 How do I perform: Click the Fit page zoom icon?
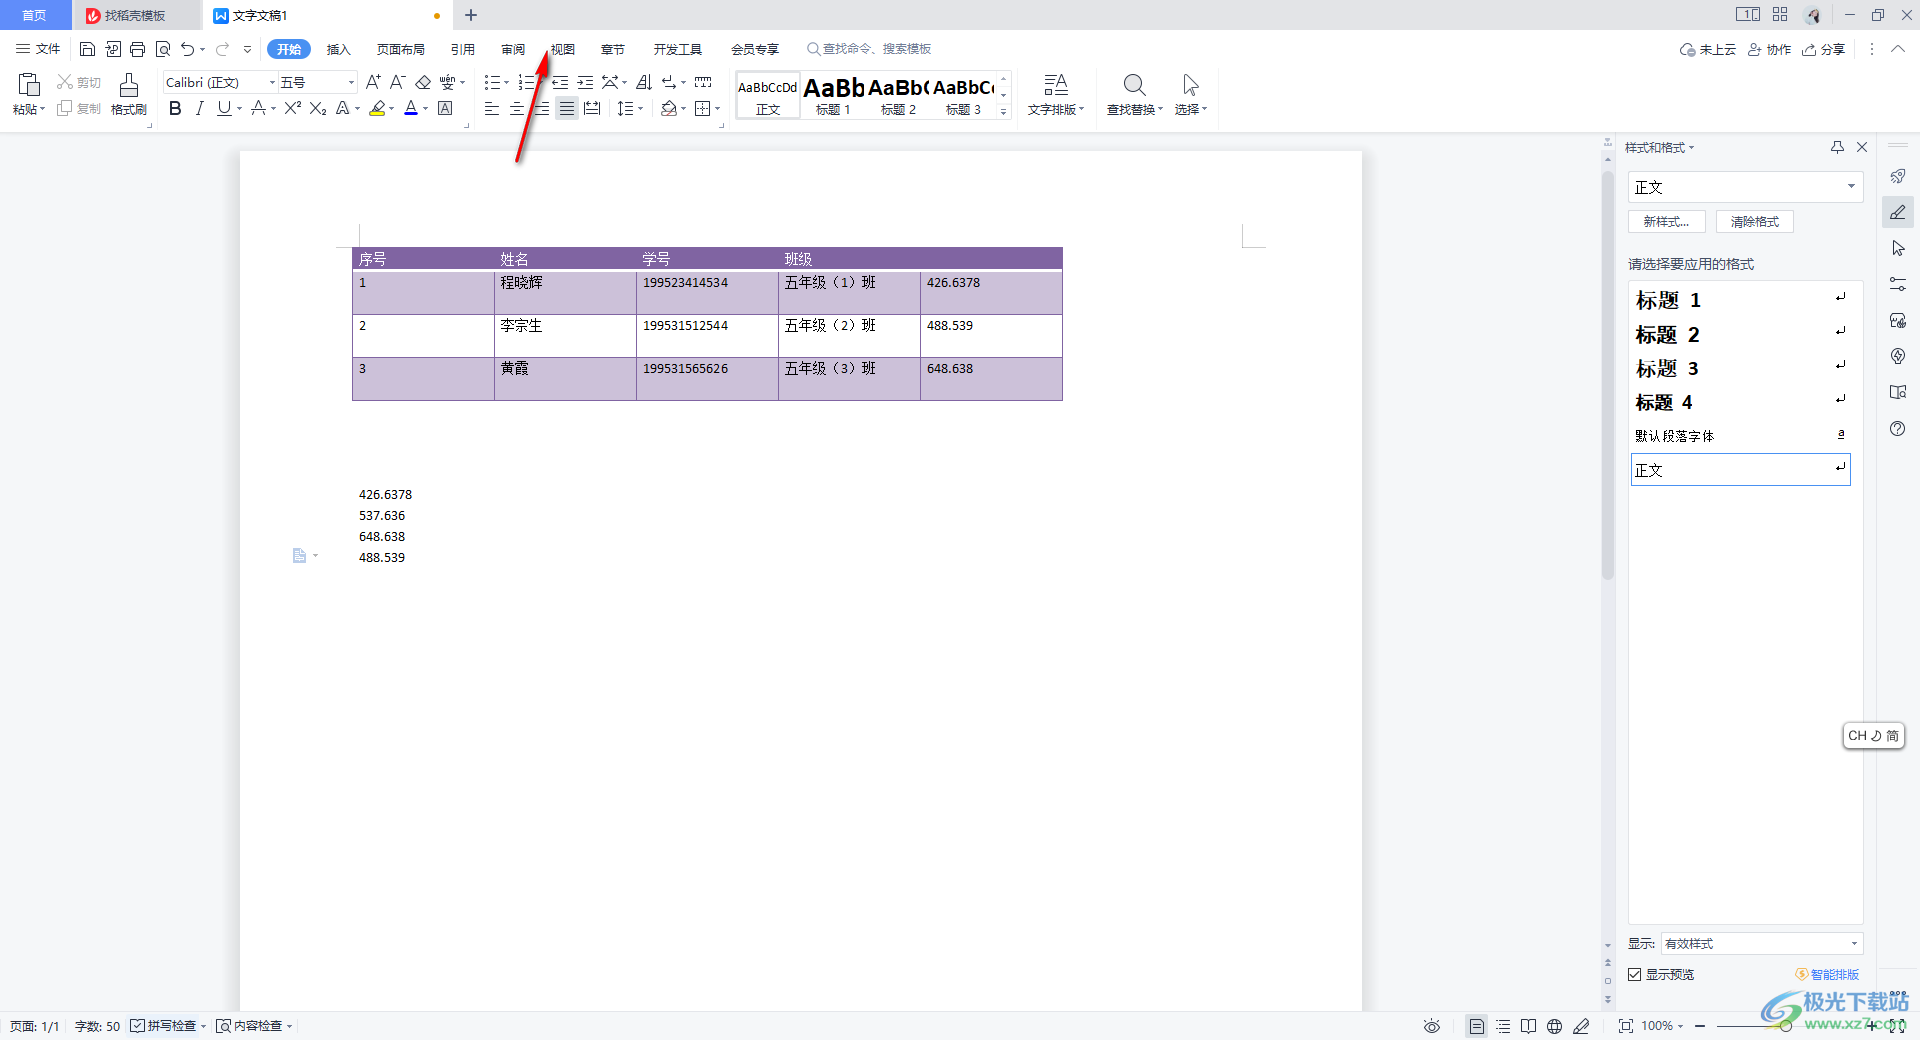click(x=1625, y=1026)
